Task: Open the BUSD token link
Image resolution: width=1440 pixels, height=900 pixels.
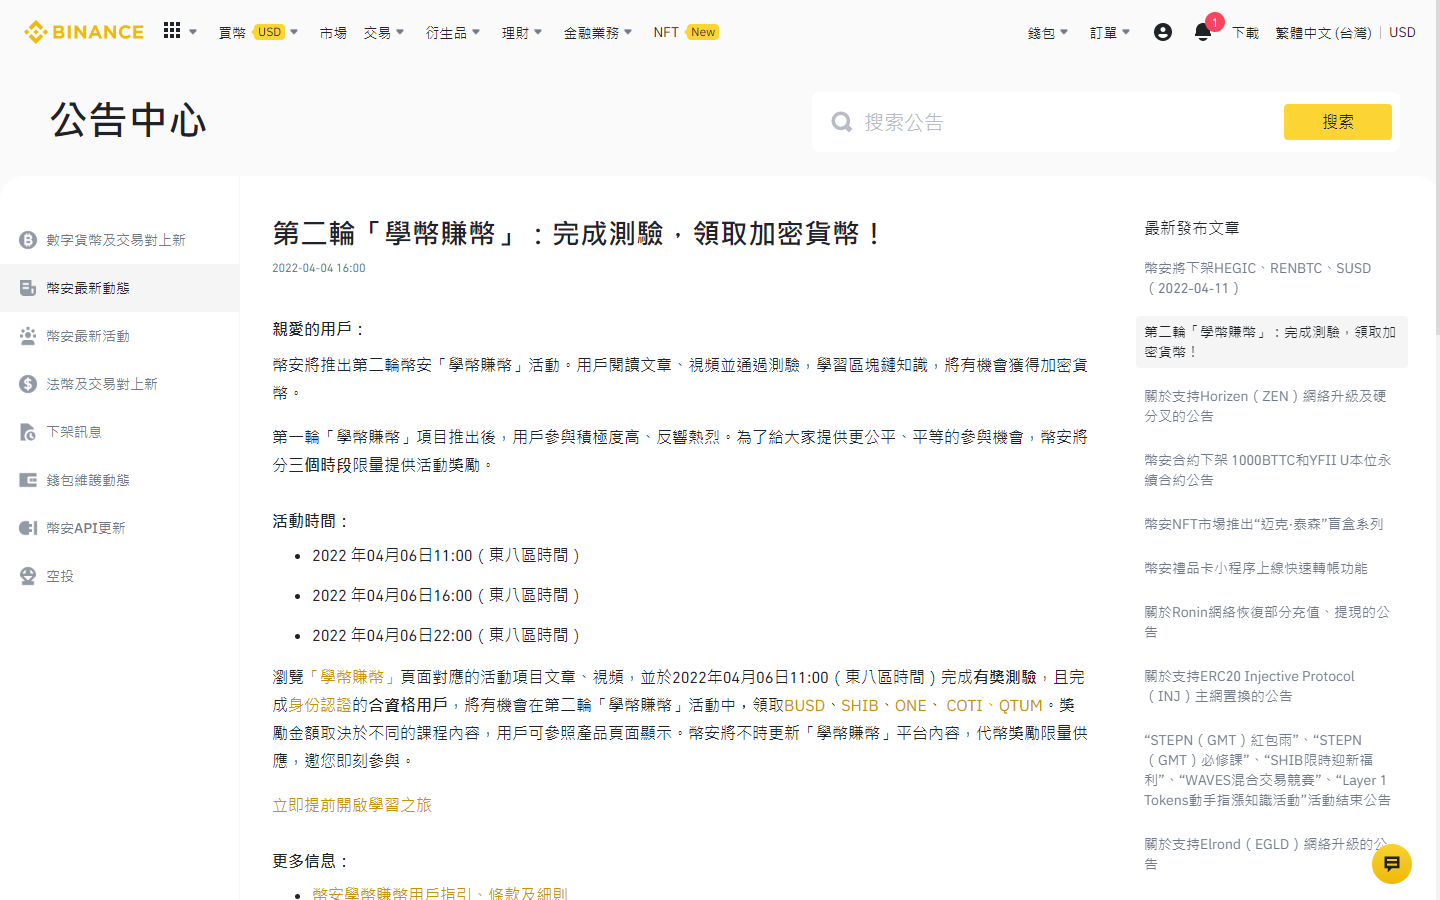Action: [805, 705]
